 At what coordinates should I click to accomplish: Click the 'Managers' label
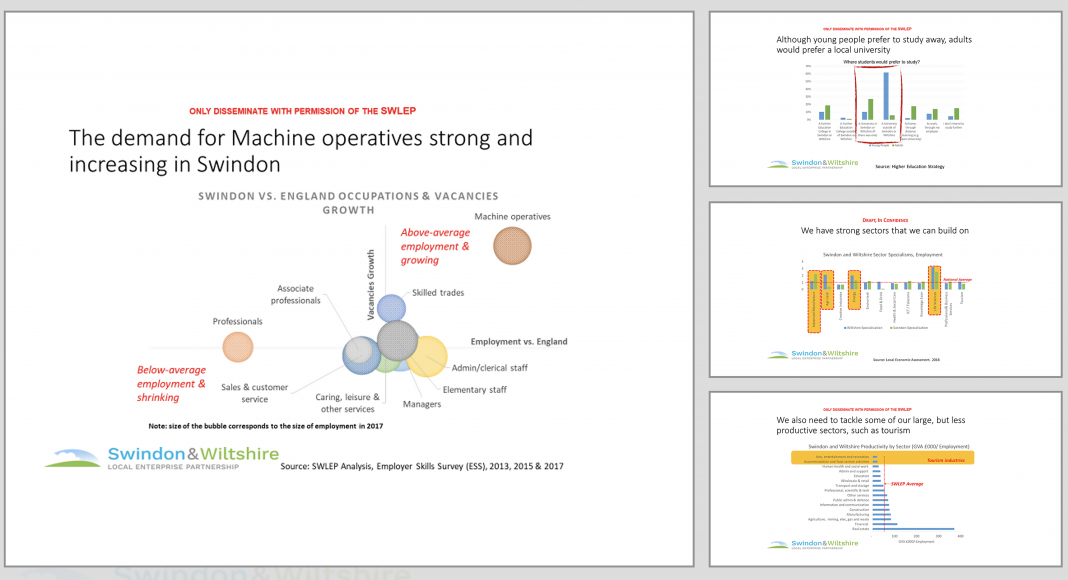[422, 404]
